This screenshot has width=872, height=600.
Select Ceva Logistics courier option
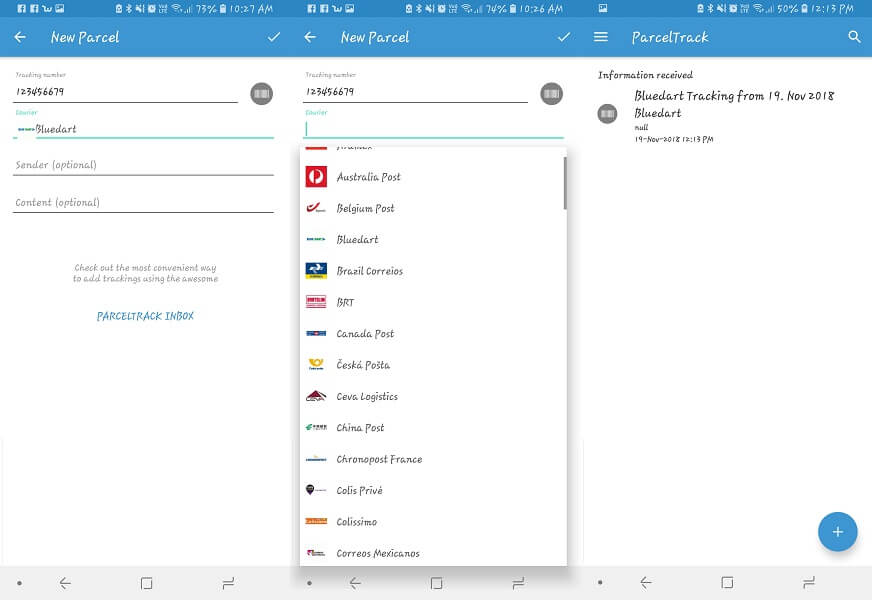click(x=433, y=396)
